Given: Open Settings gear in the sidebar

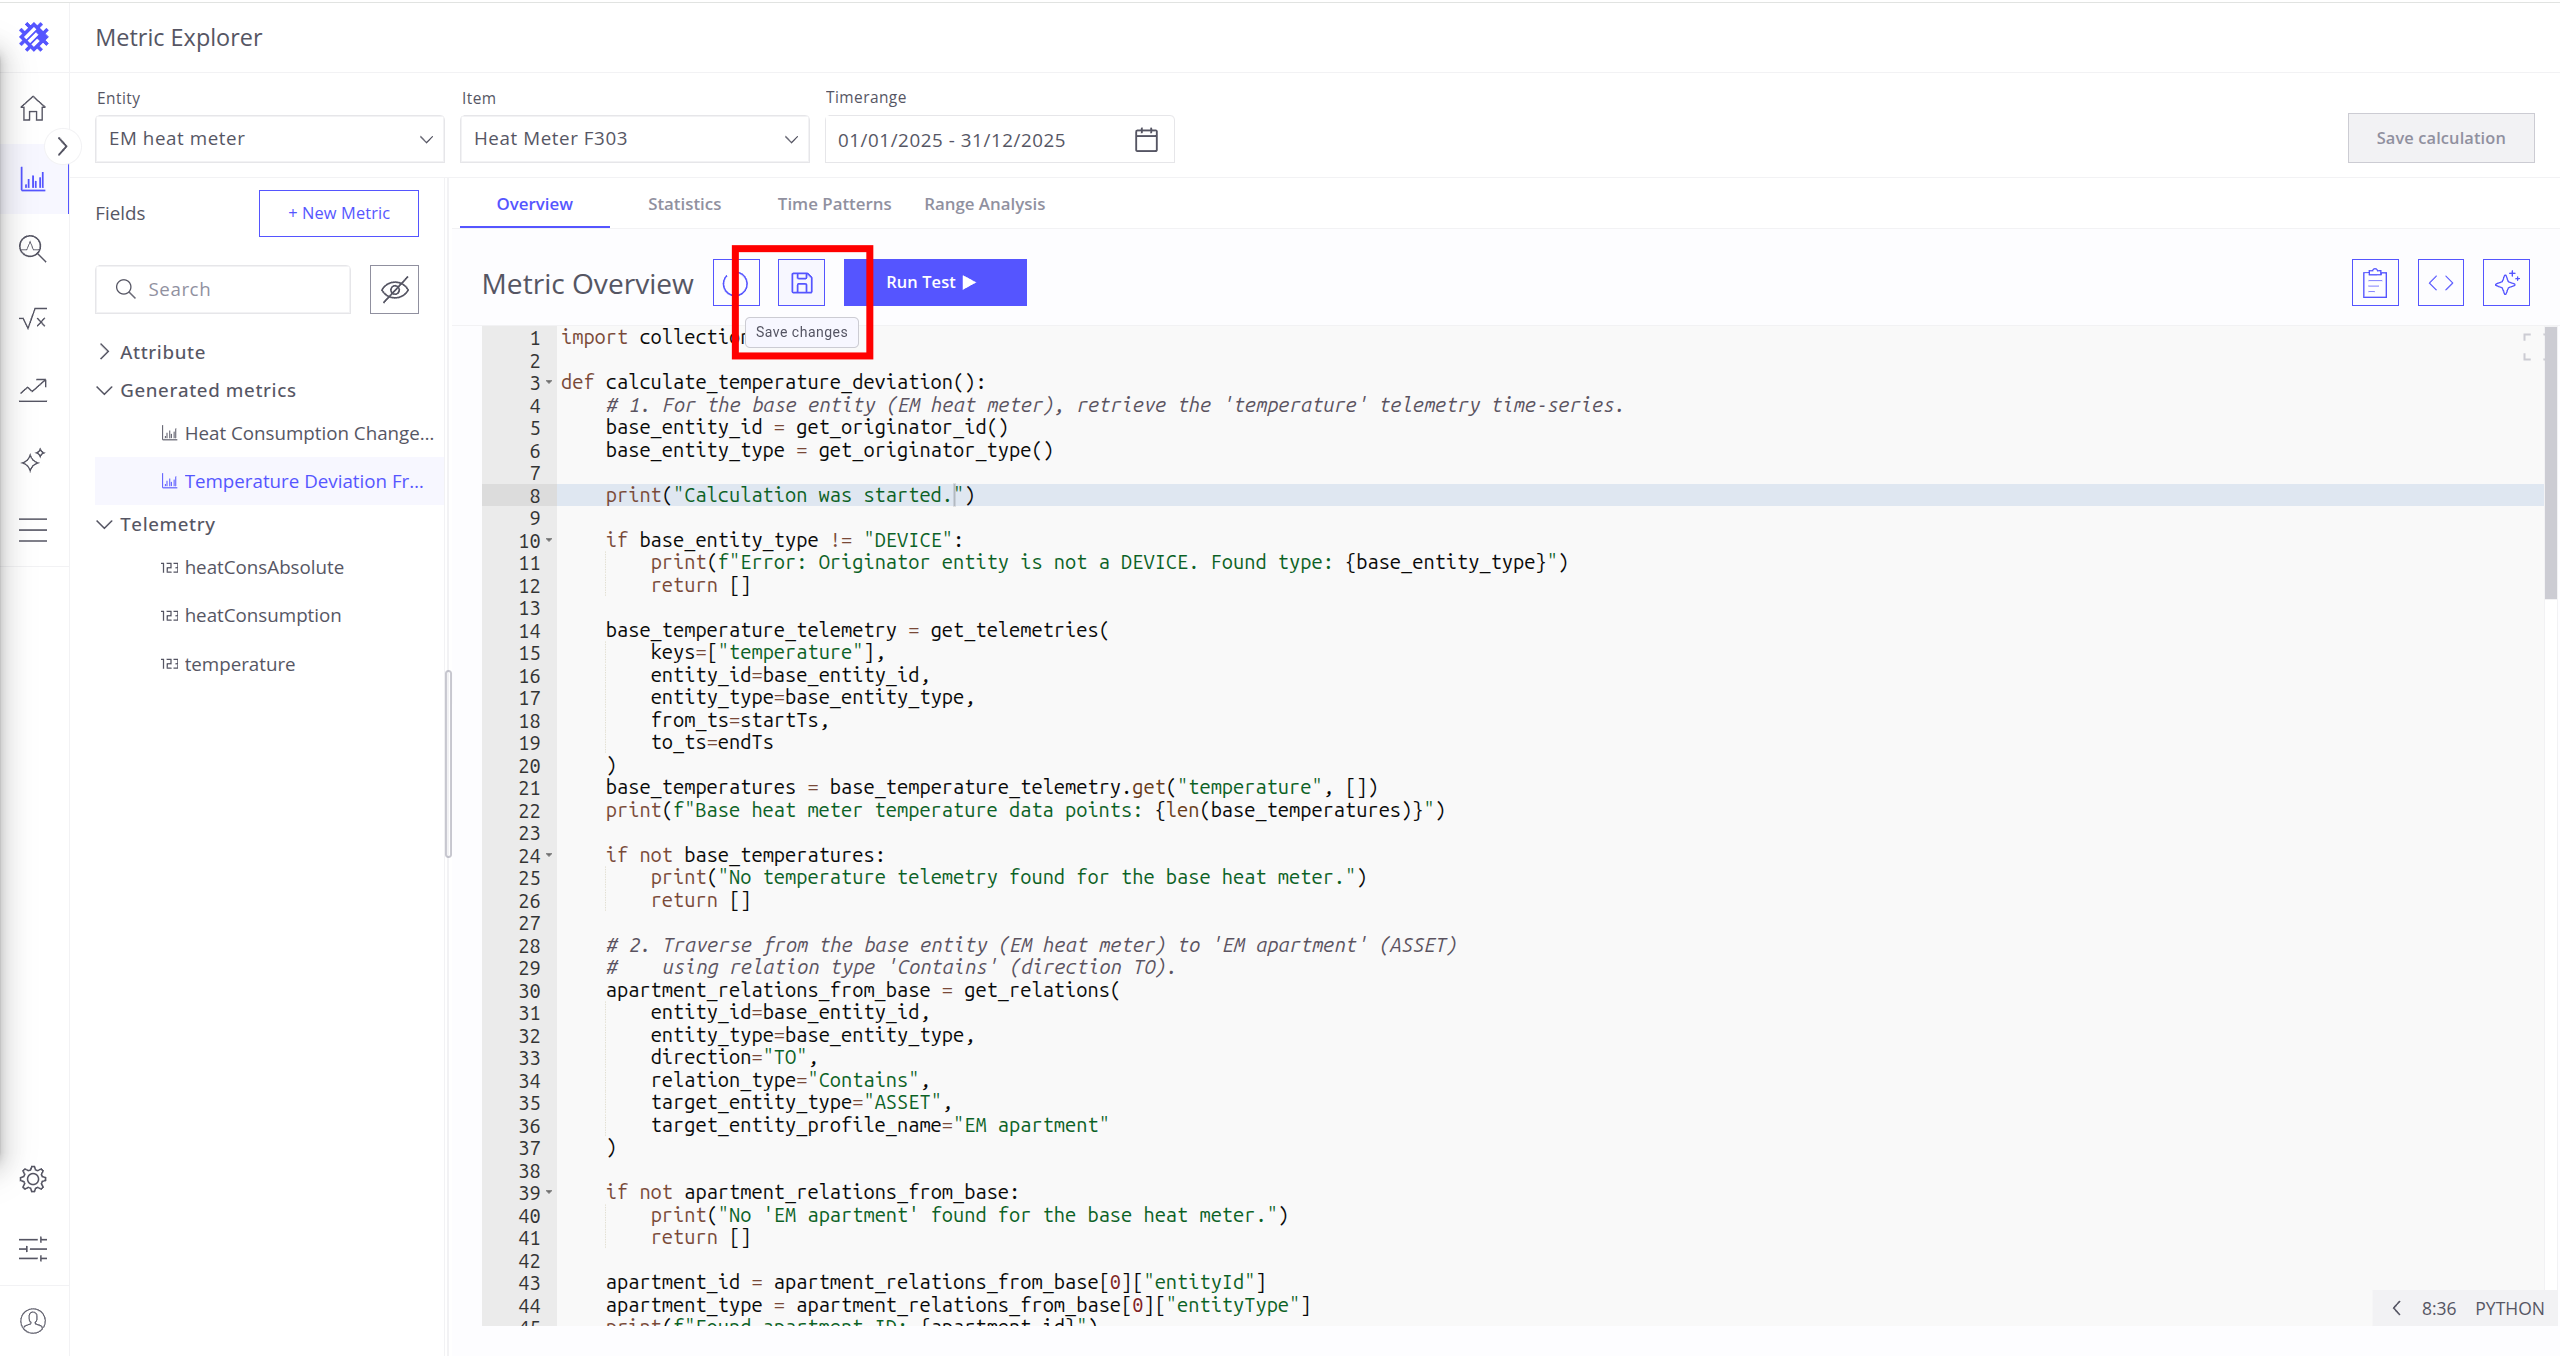Looking at the screenshot, I should click(x=33, y=1179).
